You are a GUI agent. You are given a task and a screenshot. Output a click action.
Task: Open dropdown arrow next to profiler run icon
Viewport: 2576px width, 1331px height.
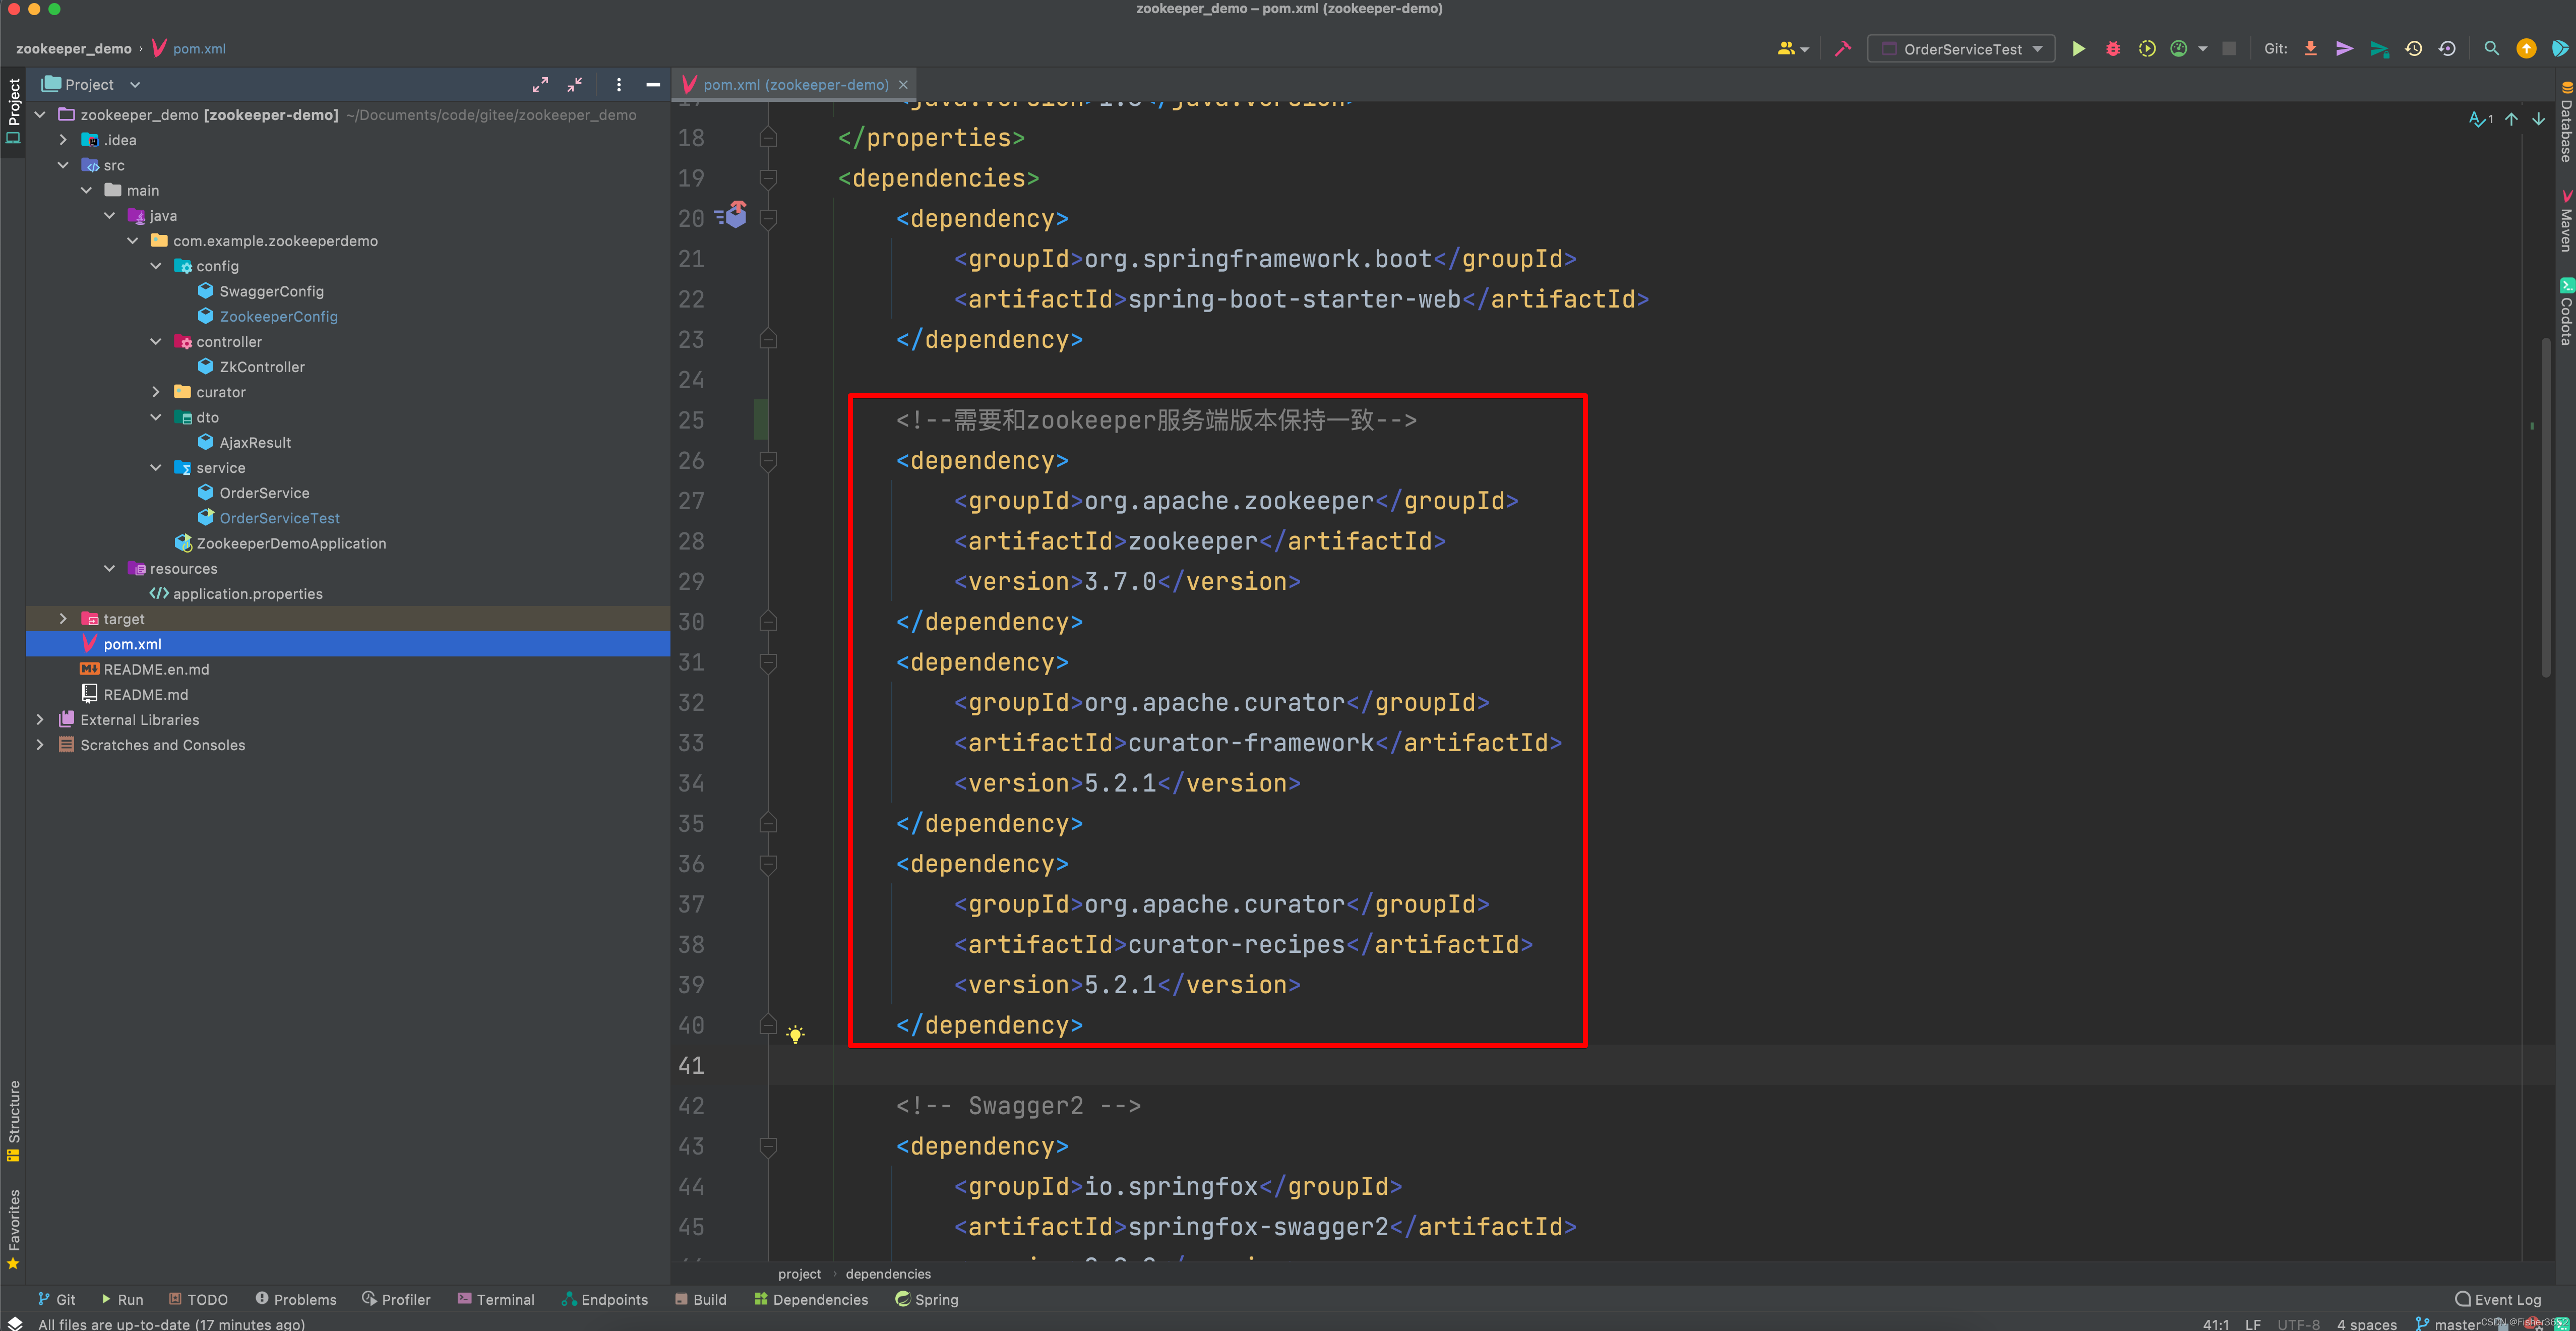[x=2202, y=49]
